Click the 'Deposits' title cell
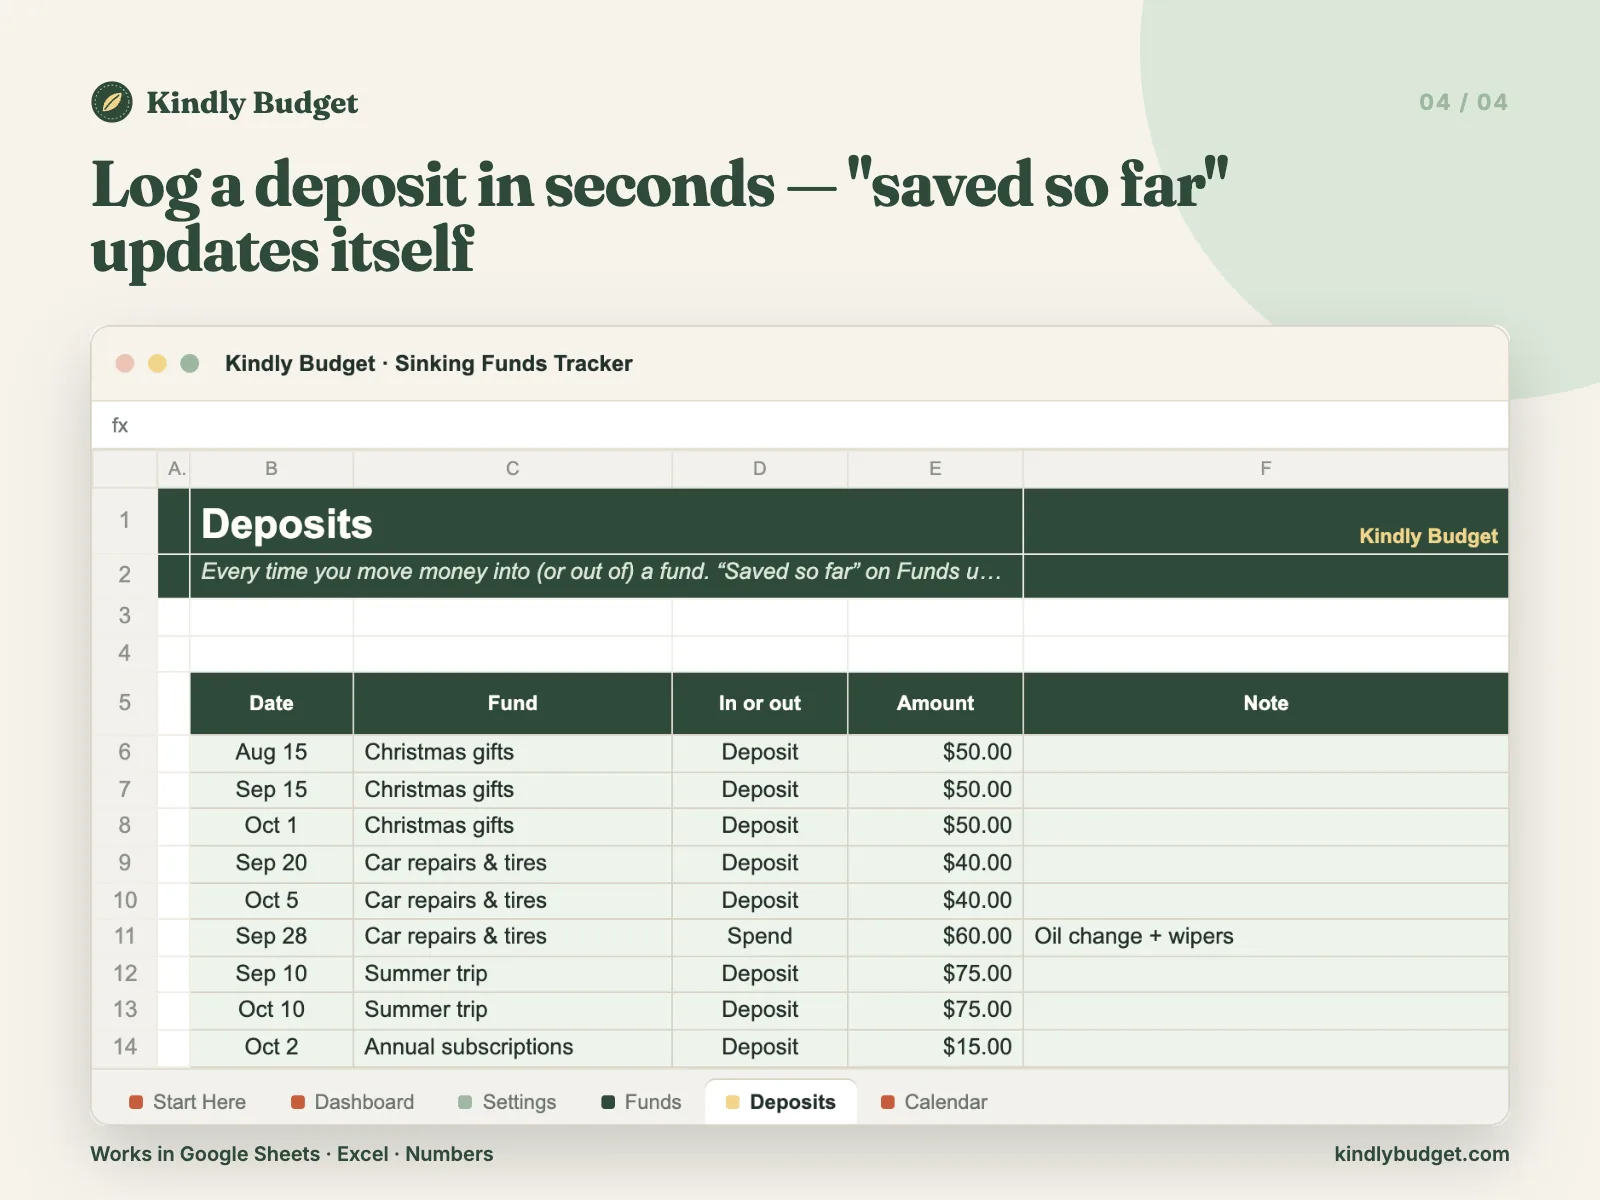The width and height of the screenshot is (1600, 1200). coord(606,522)
